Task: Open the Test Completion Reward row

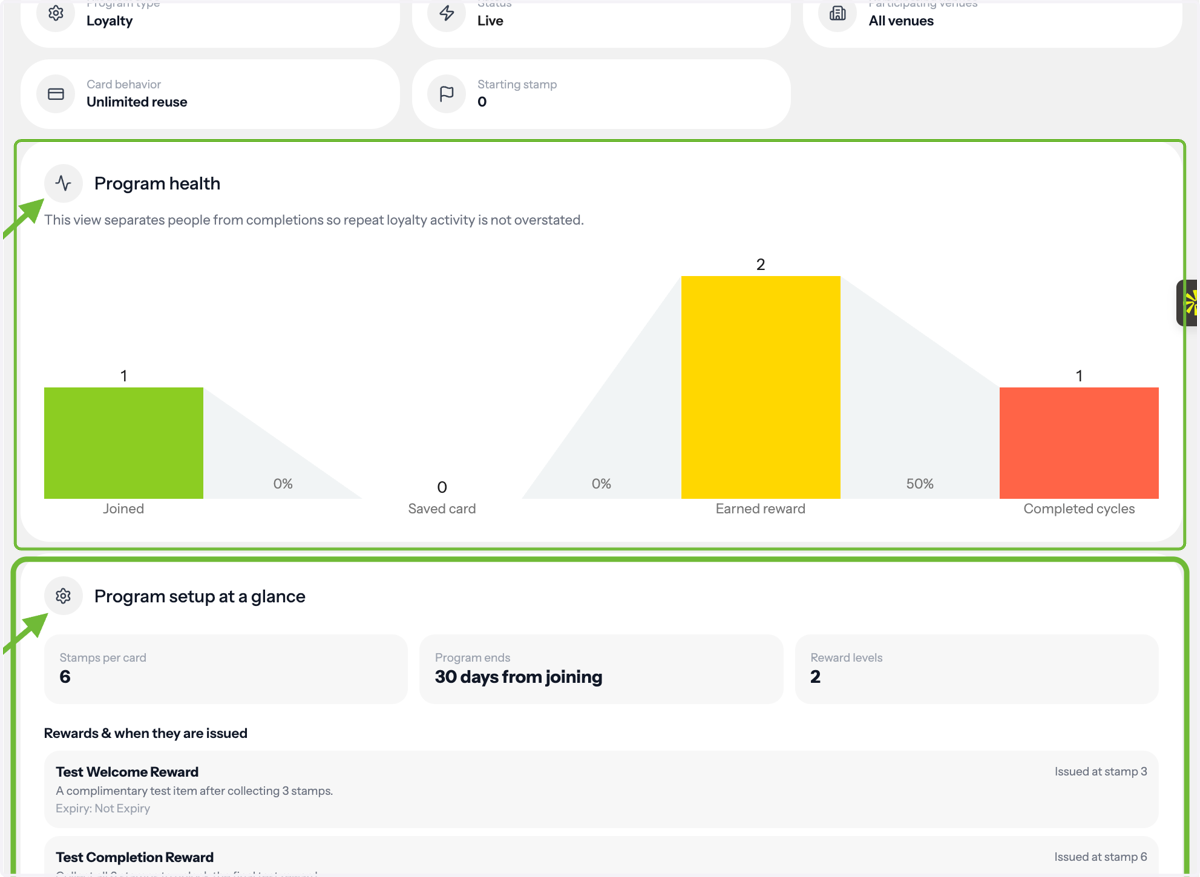Action: point(601,857)
